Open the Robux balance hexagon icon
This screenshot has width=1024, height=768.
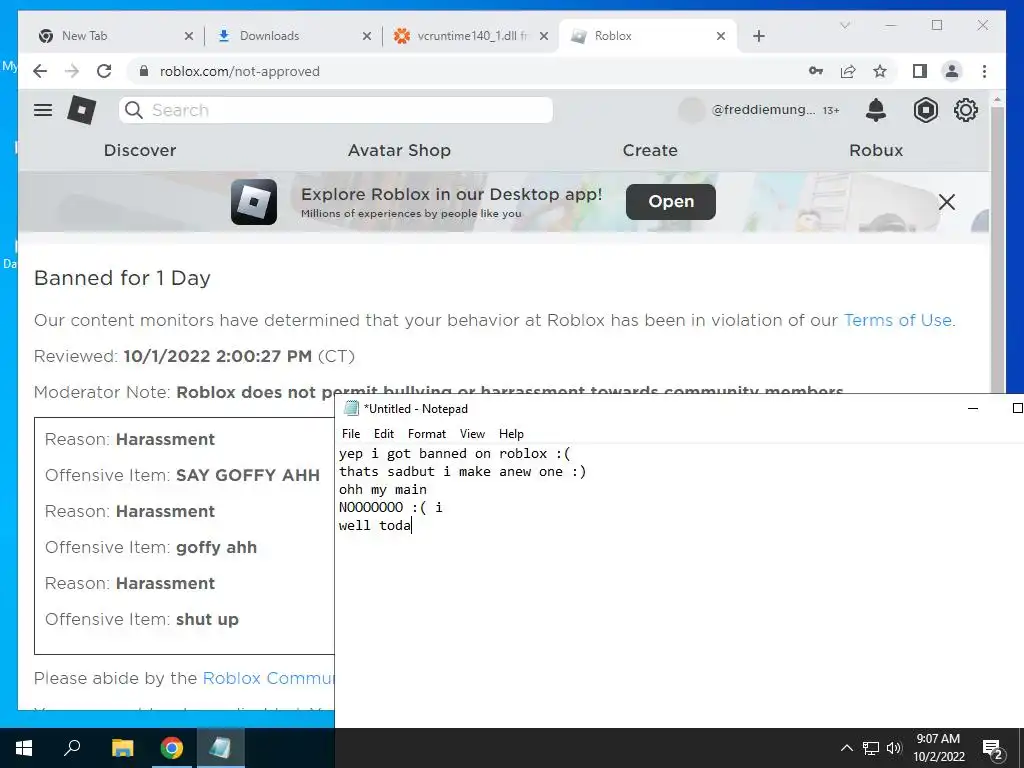coord(925,110)
